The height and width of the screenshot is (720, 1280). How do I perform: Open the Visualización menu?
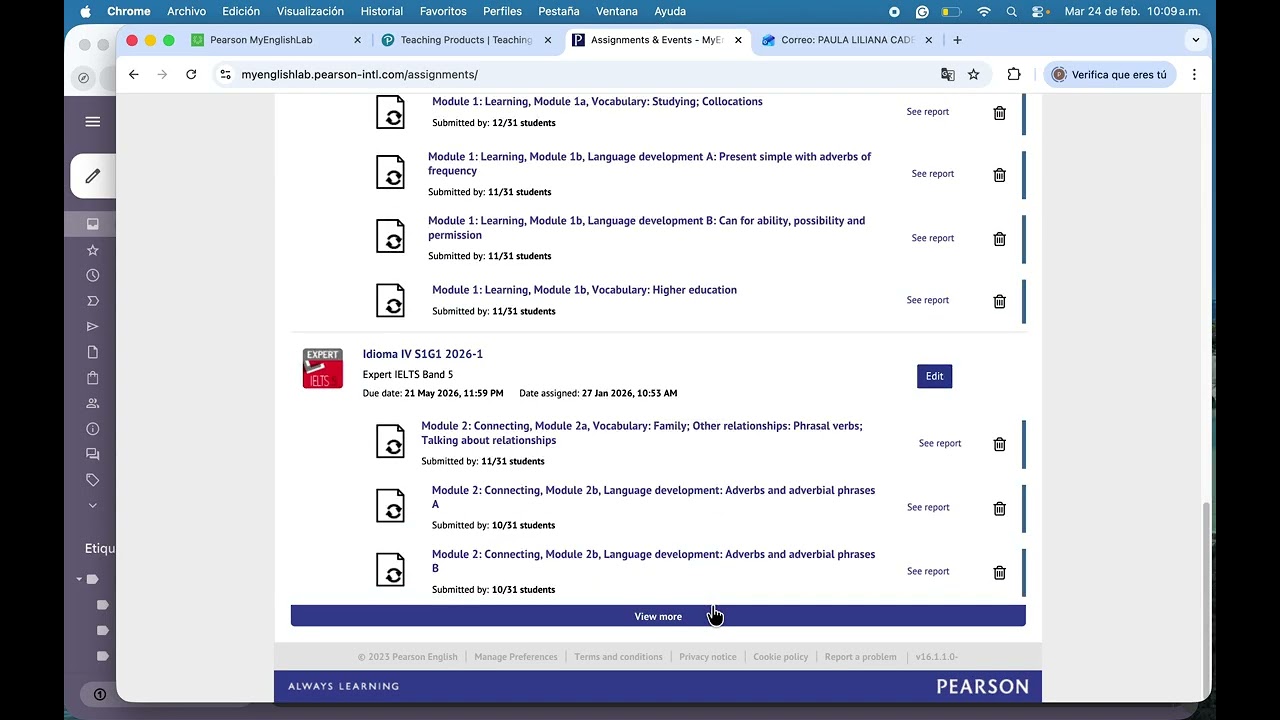(310, 11)
